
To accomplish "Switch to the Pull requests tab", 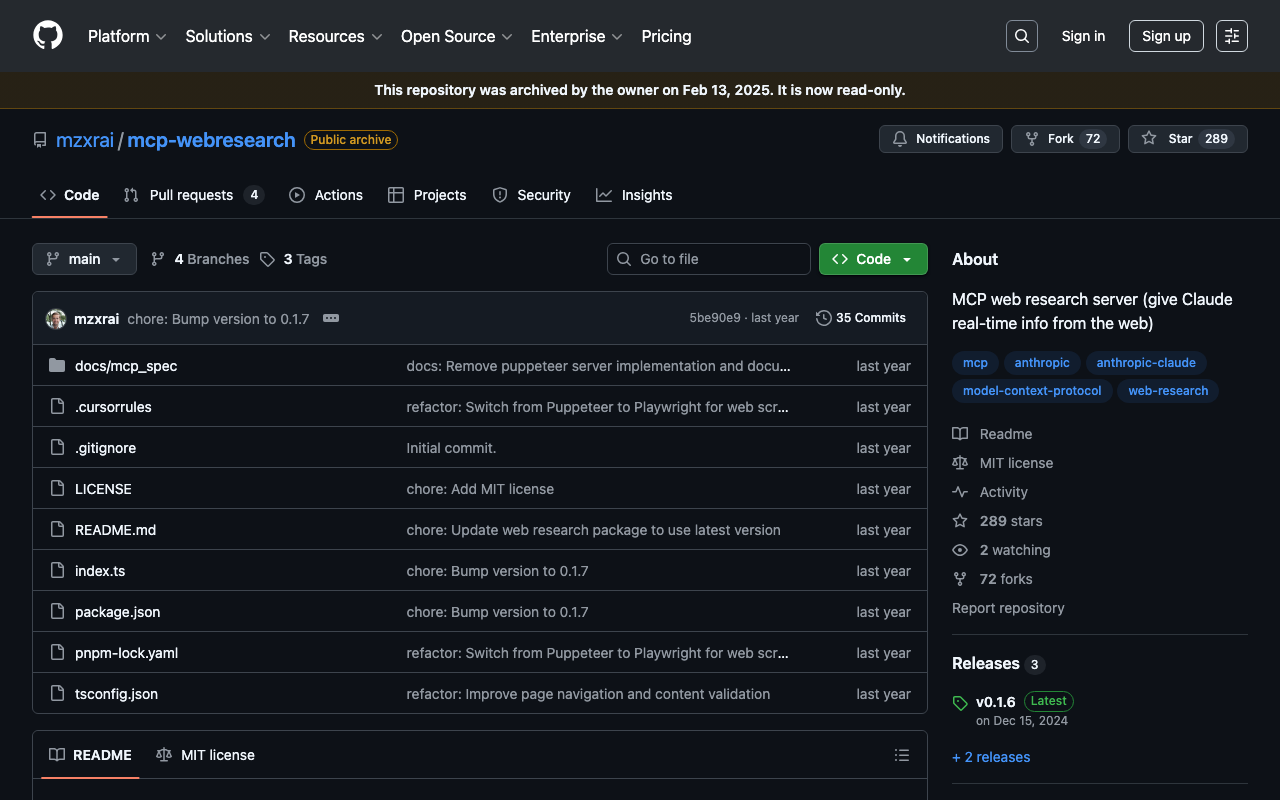I will tap(192, 195).
